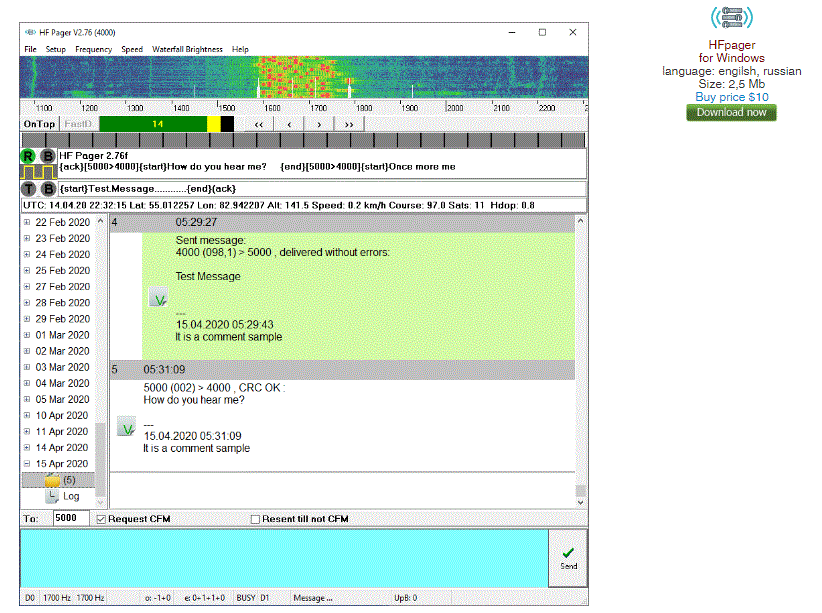This screenshot has height=613, width=822.
Task: Click the single right arrow frequency button
Action: click(319, 124)
